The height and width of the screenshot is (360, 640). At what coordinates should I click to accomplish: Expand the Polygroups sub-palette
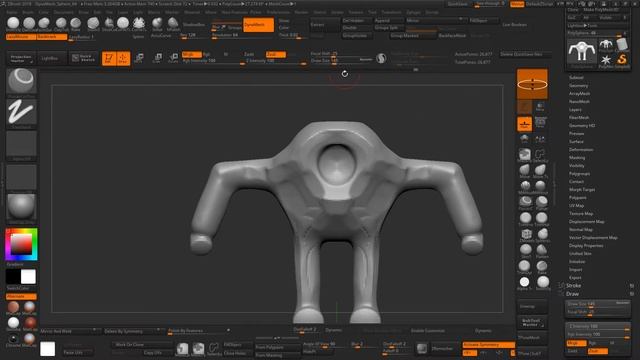(580, 174)
